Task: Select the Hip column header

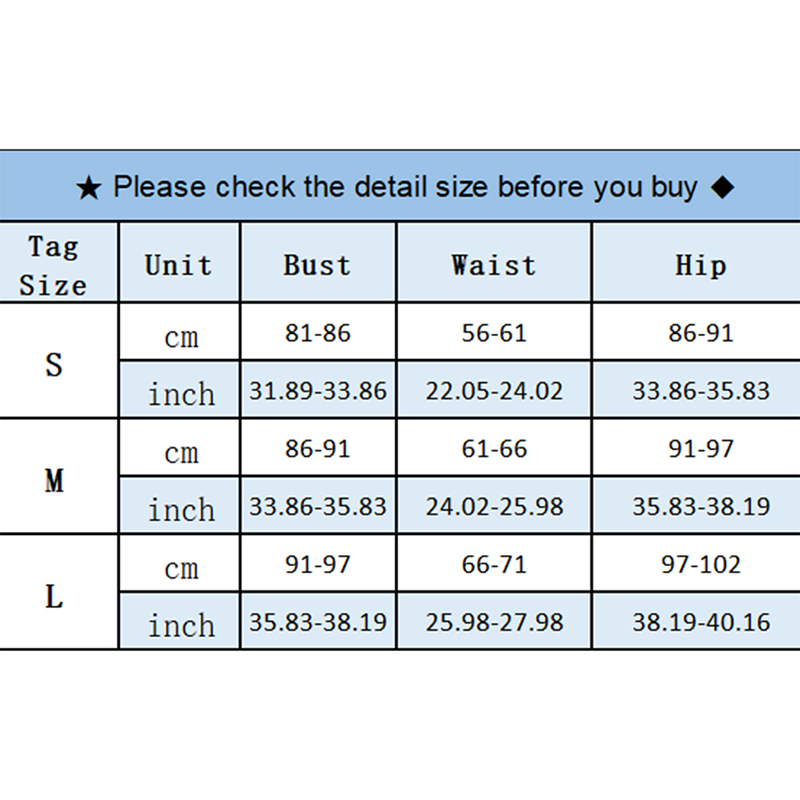Action: [700, 265]
